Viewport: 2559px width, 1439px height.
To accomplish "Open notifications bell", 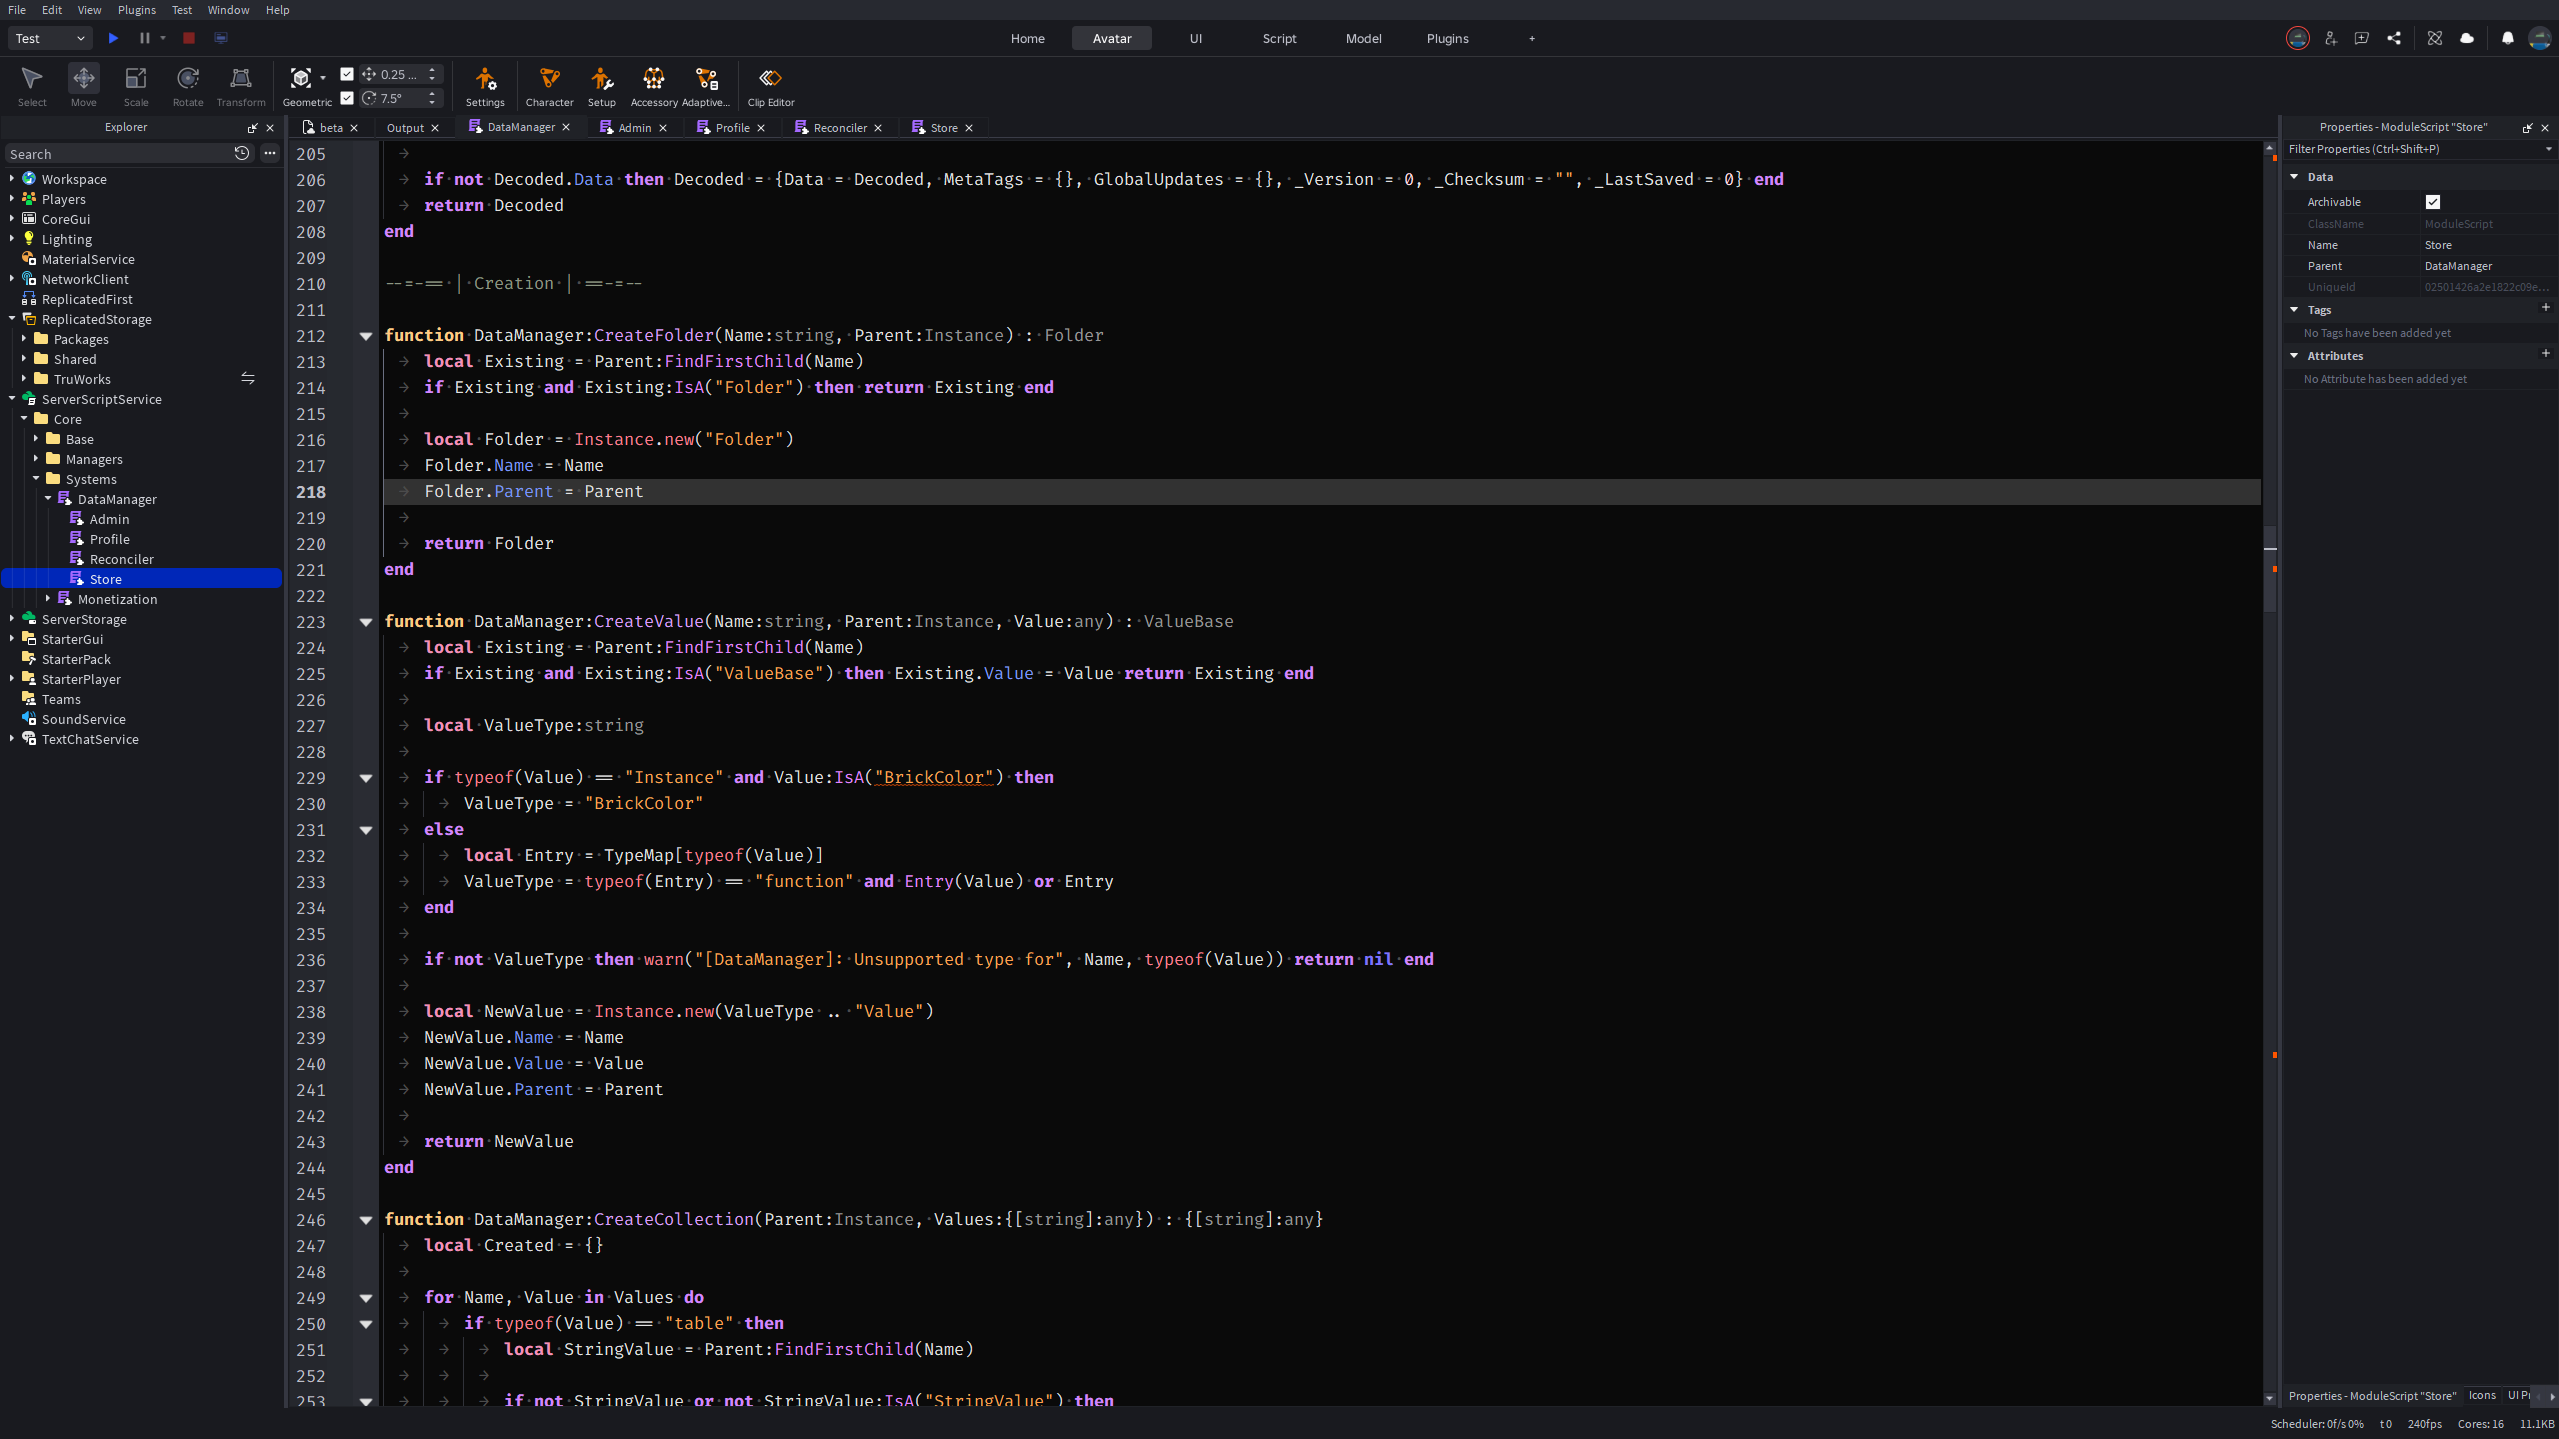I will 2508,38.
